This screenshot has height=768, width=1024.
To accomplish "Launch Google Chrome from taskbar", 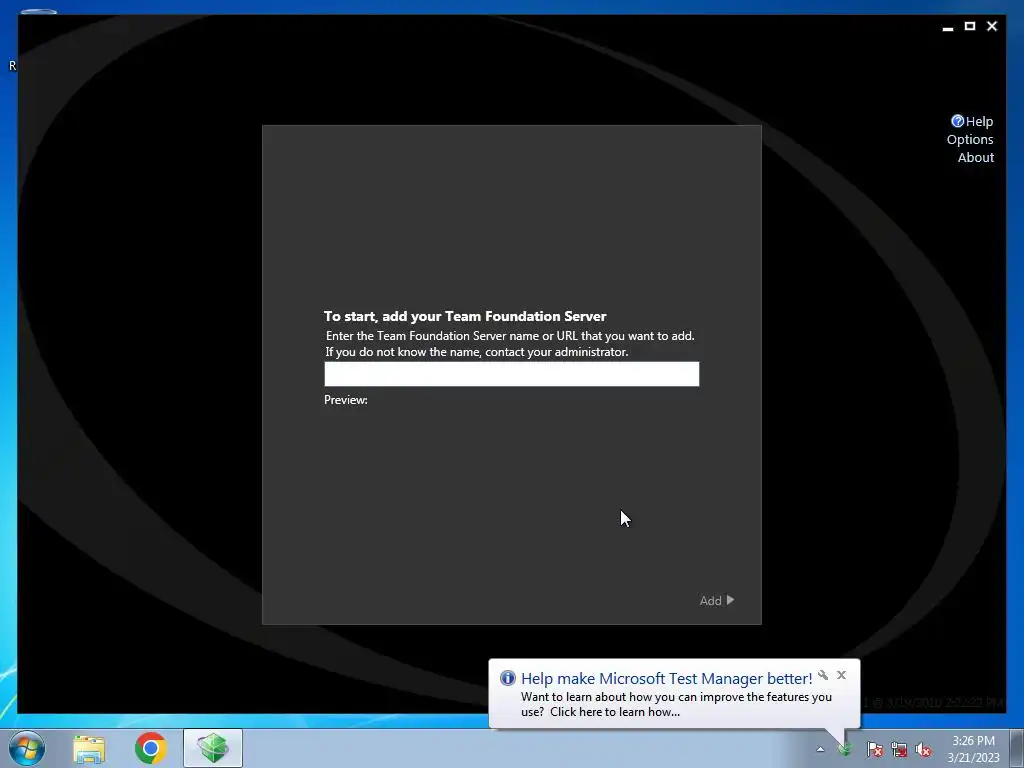I will click(151, 748).
